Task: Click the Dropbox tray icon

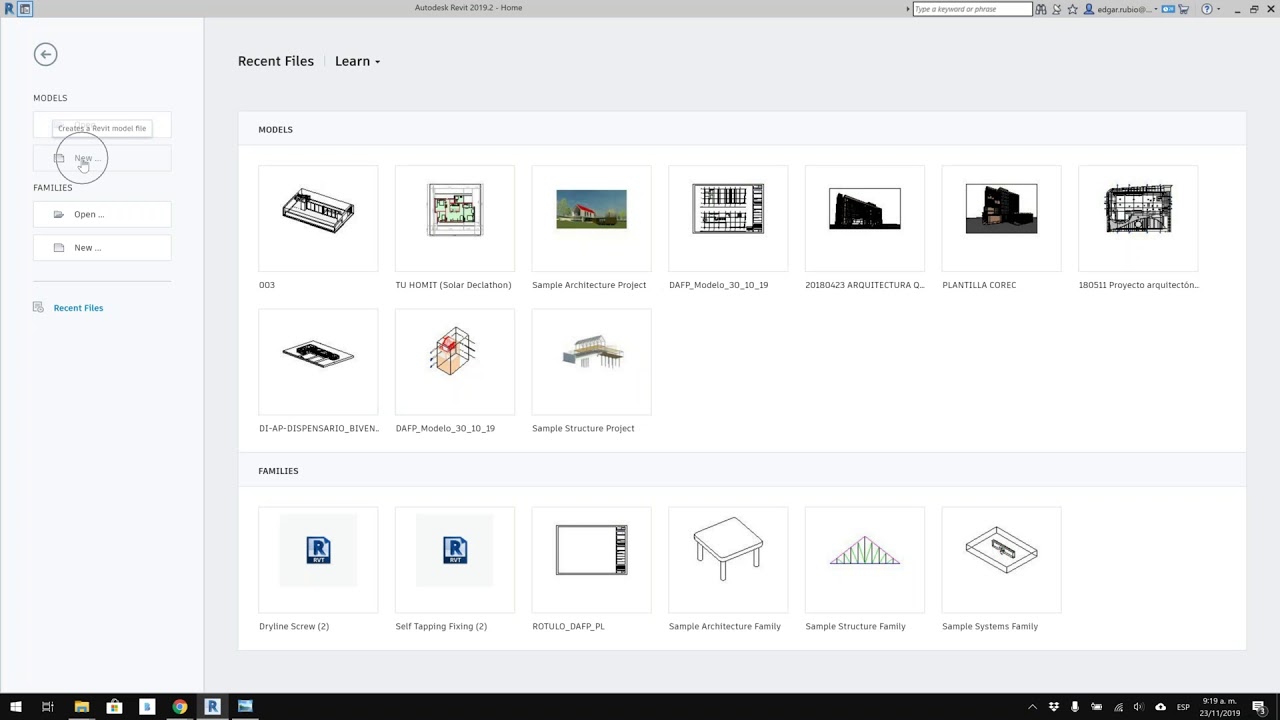Action: coord(1054,707)
